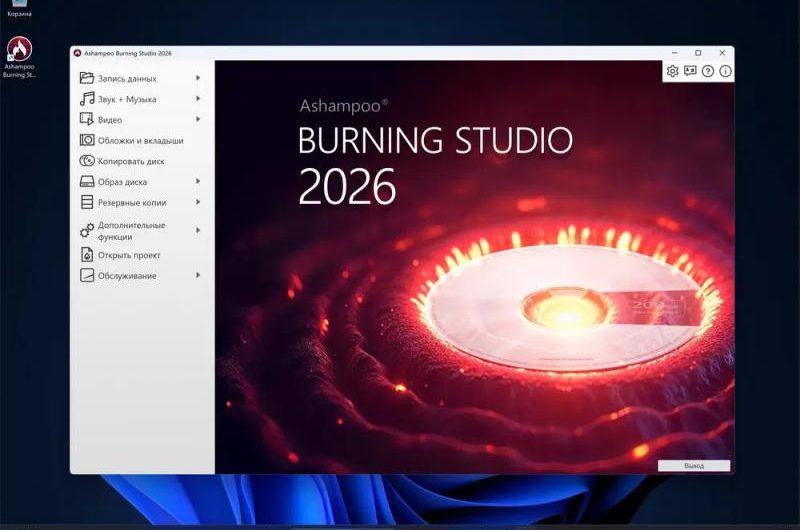Select the Корзина recycle bin desktop icon

[19, 9]
